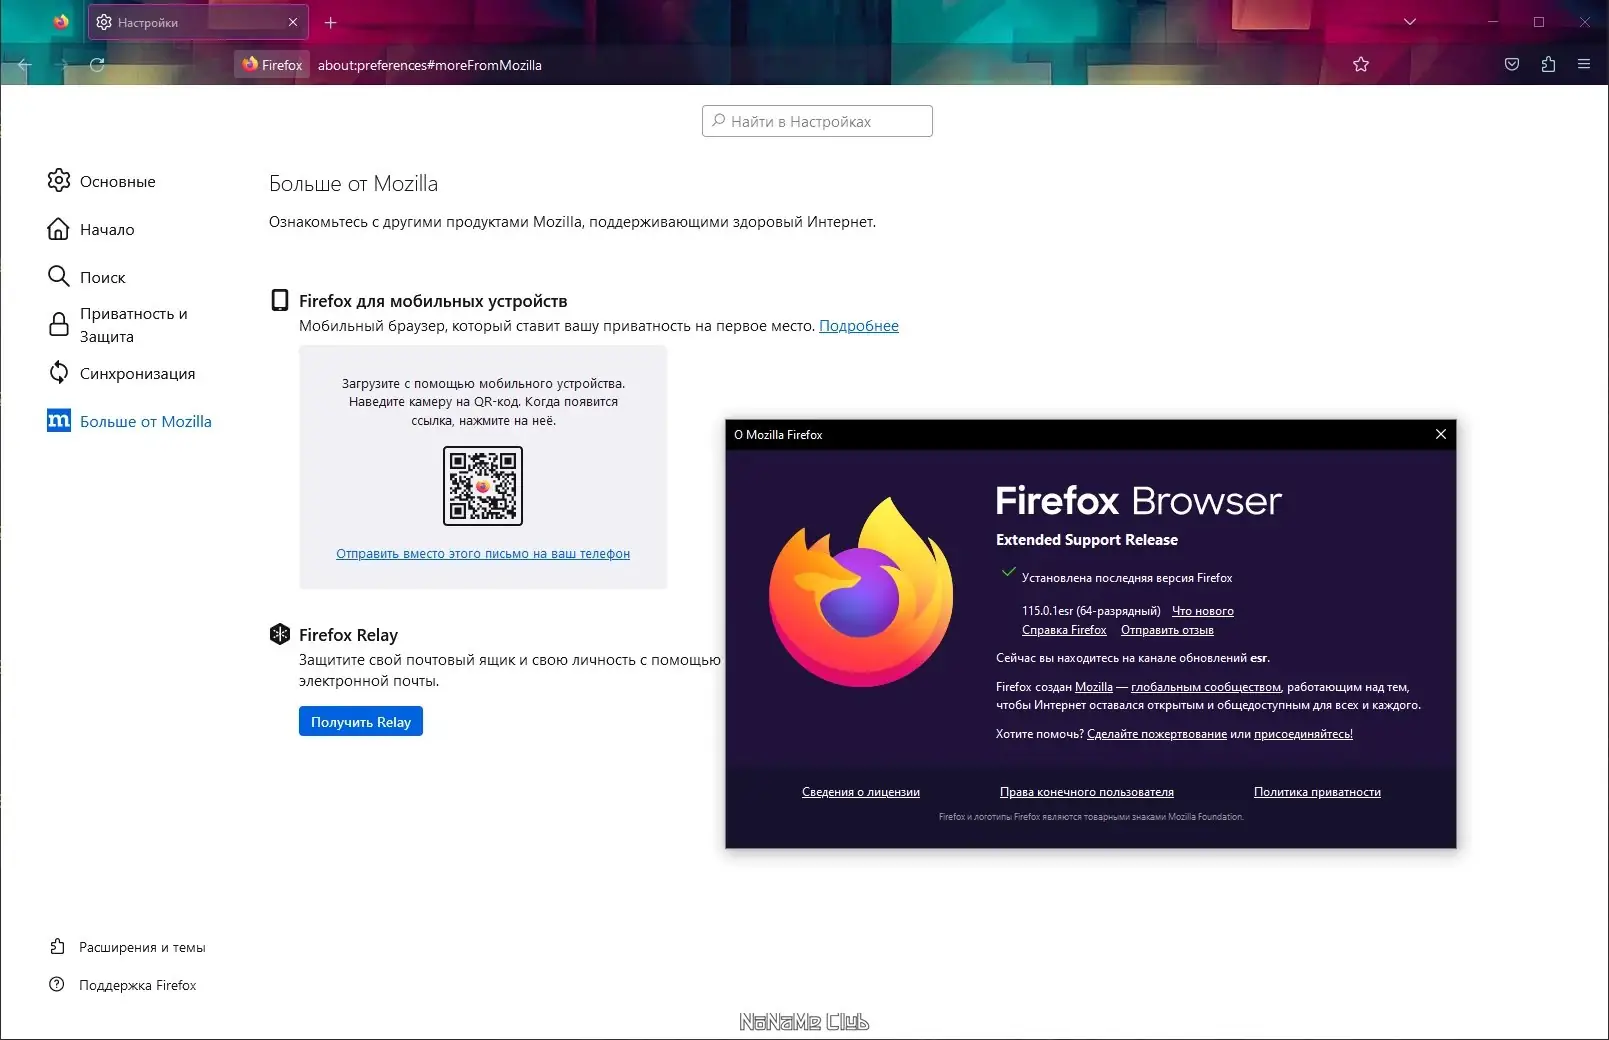Minimize the Firefox window
The width and height of the screenshot is (1609, 1040).
click(x=1493, y=22)
